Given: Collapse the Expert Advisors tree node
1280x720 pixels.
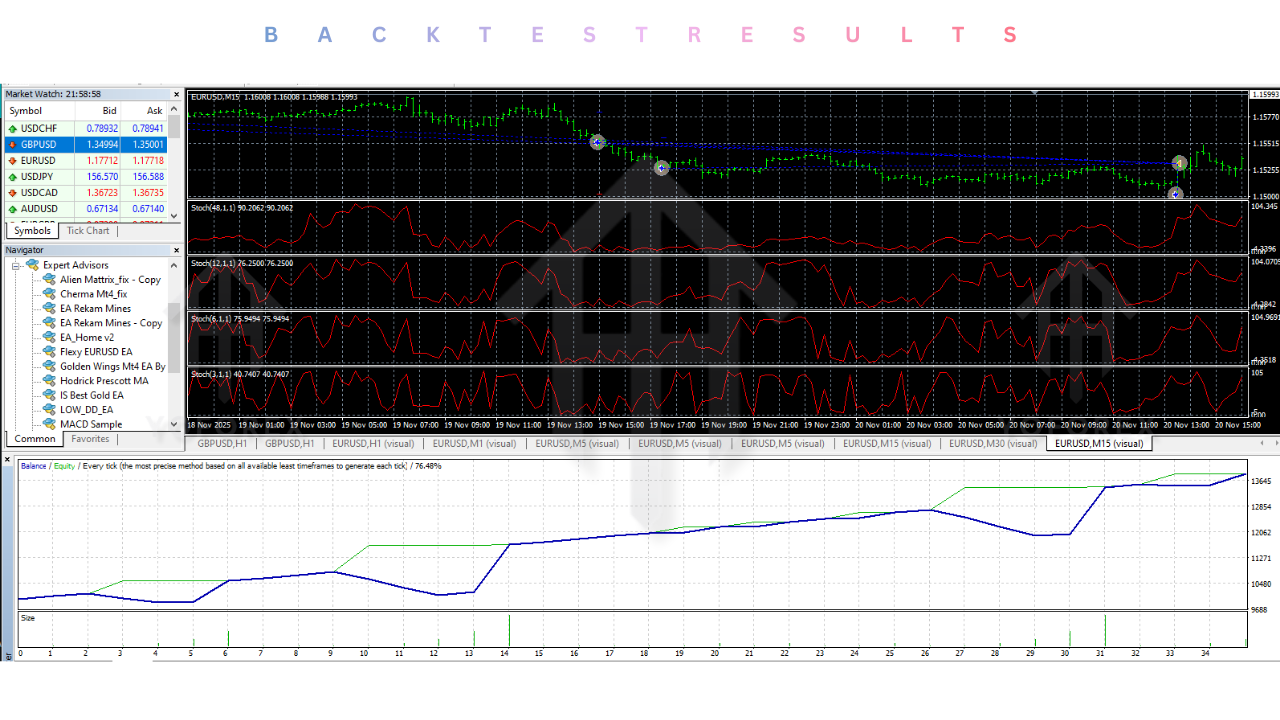Looking at the screenshot, I should (x=17, y=264).
